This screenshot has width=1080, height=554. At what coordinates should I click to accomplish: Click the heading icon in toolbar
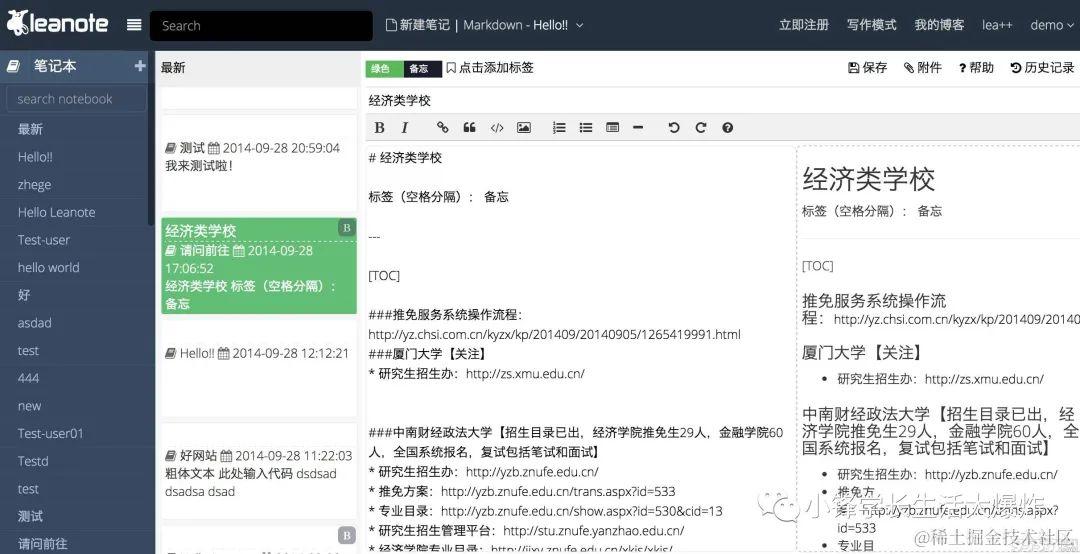(x=612, y=127)
